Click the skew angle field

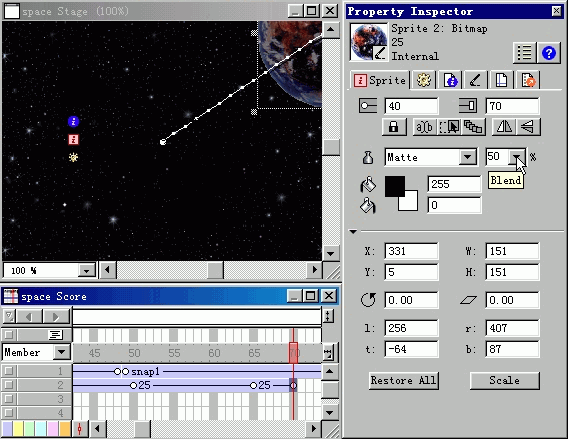click(512, 300)
